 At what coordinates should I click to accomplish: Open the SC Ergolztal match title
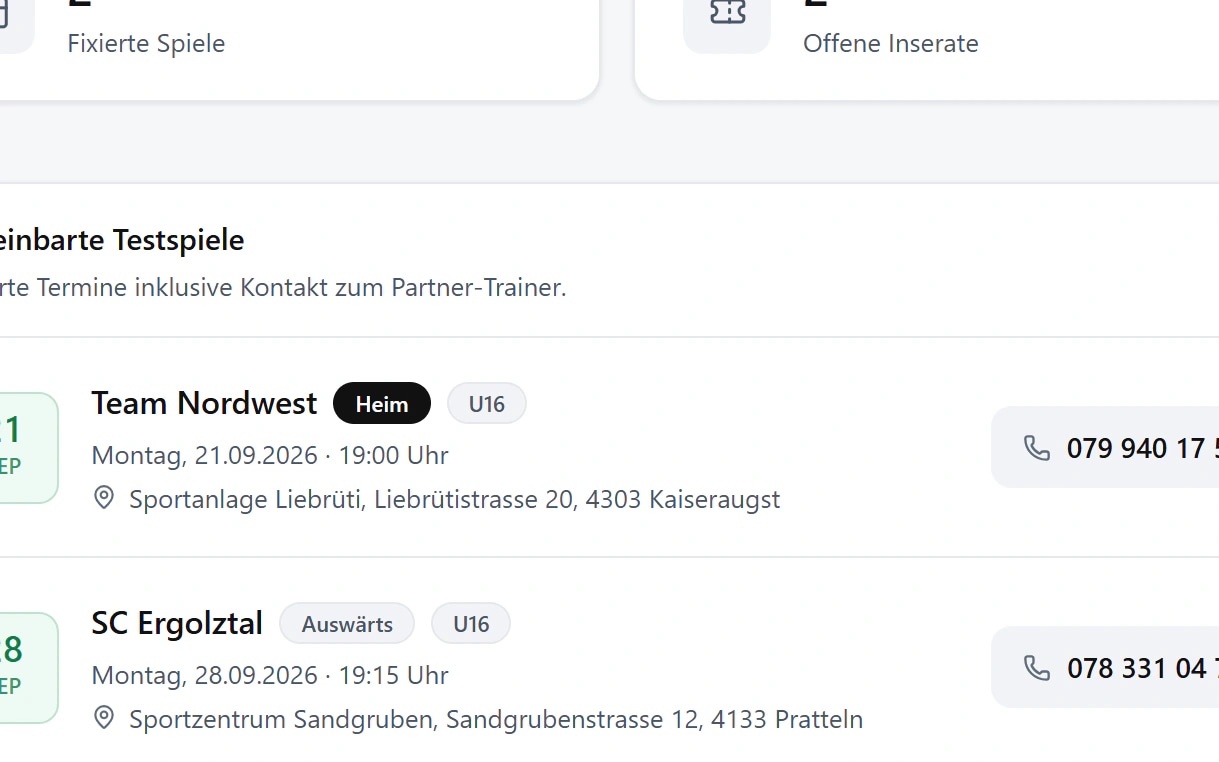[177, 623]
